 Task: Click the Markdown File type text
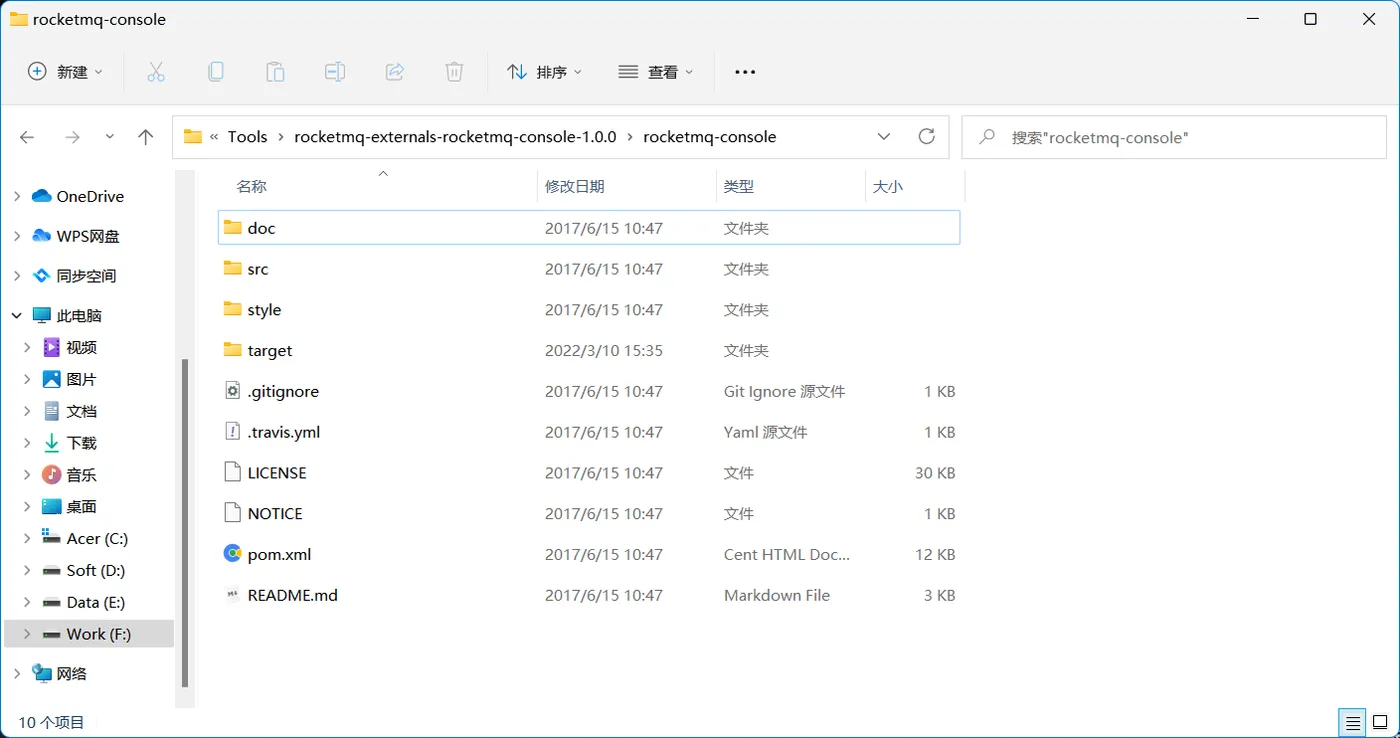pyautogui.click(x=777, y=595)
